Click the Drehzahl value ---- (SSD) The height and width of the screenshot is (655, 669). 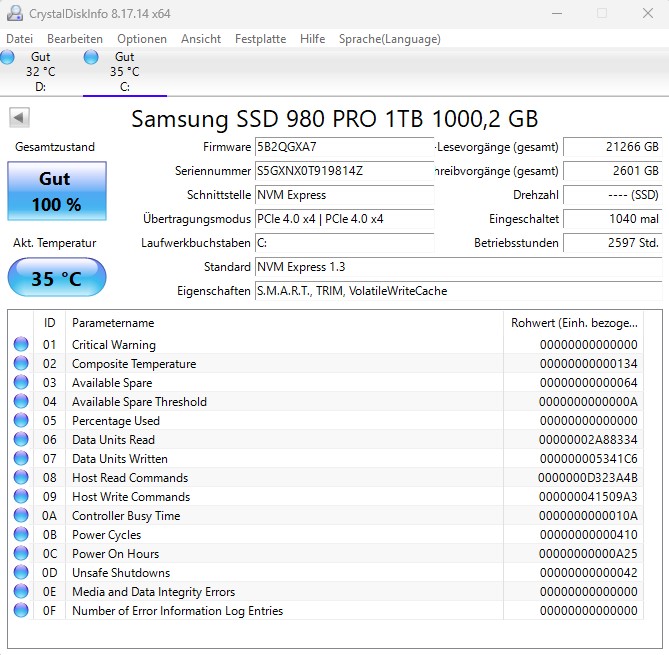(x=613, y=195)
